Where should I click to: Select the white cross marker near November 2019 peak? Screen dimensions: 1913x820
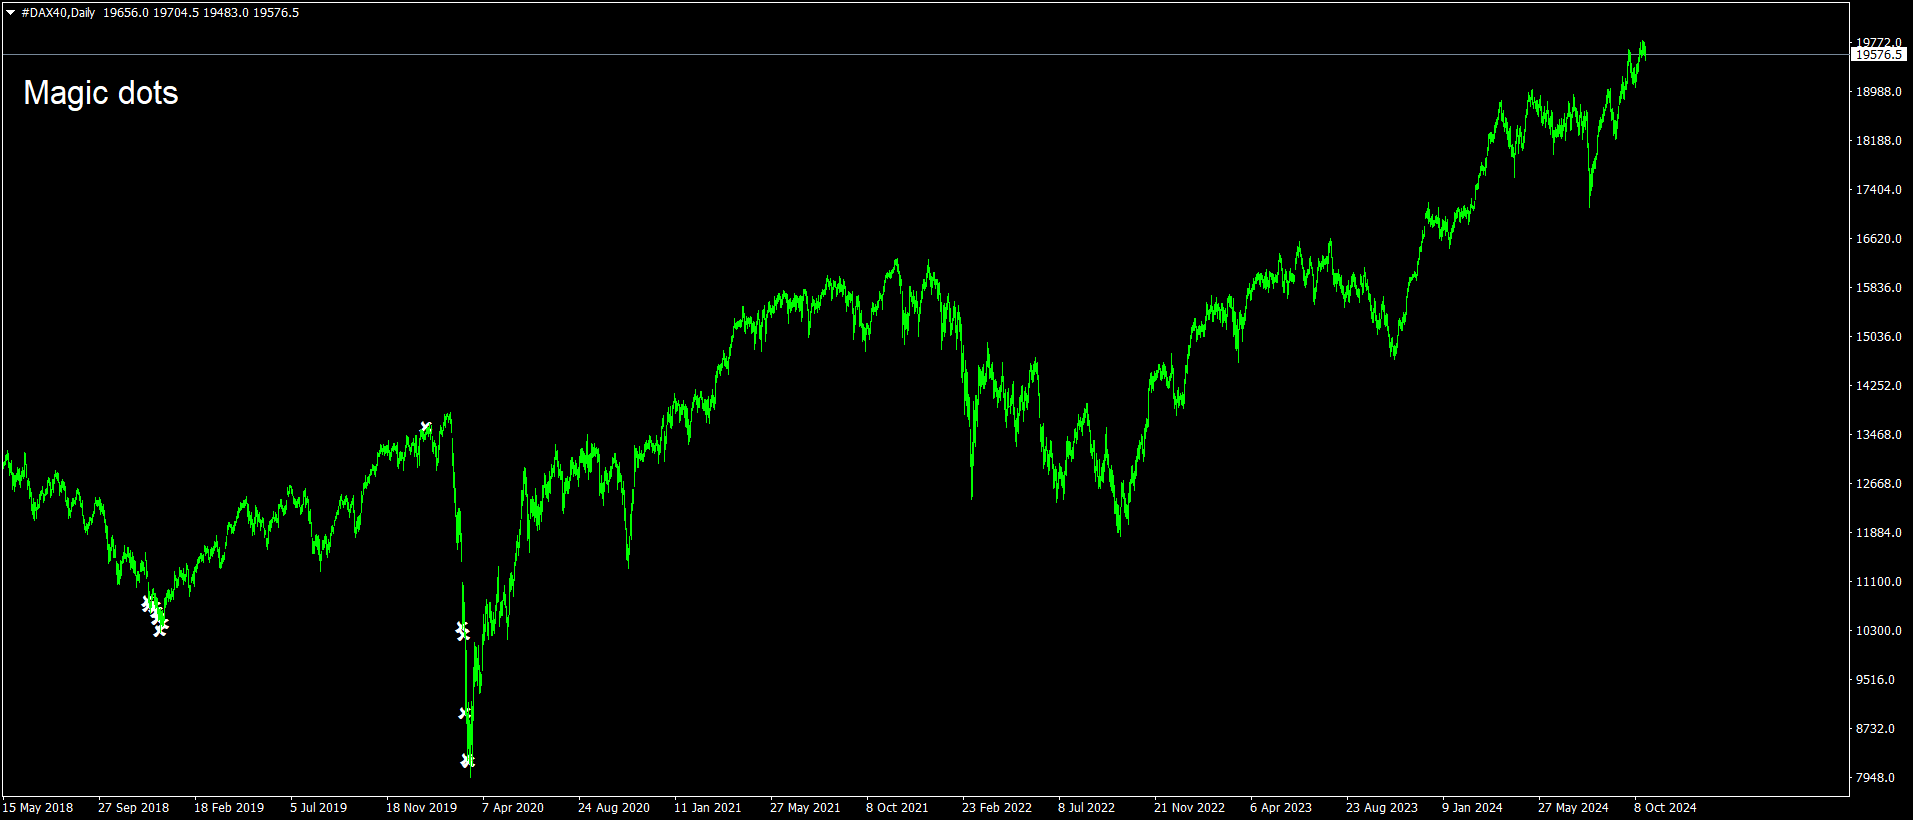point(425,427)
